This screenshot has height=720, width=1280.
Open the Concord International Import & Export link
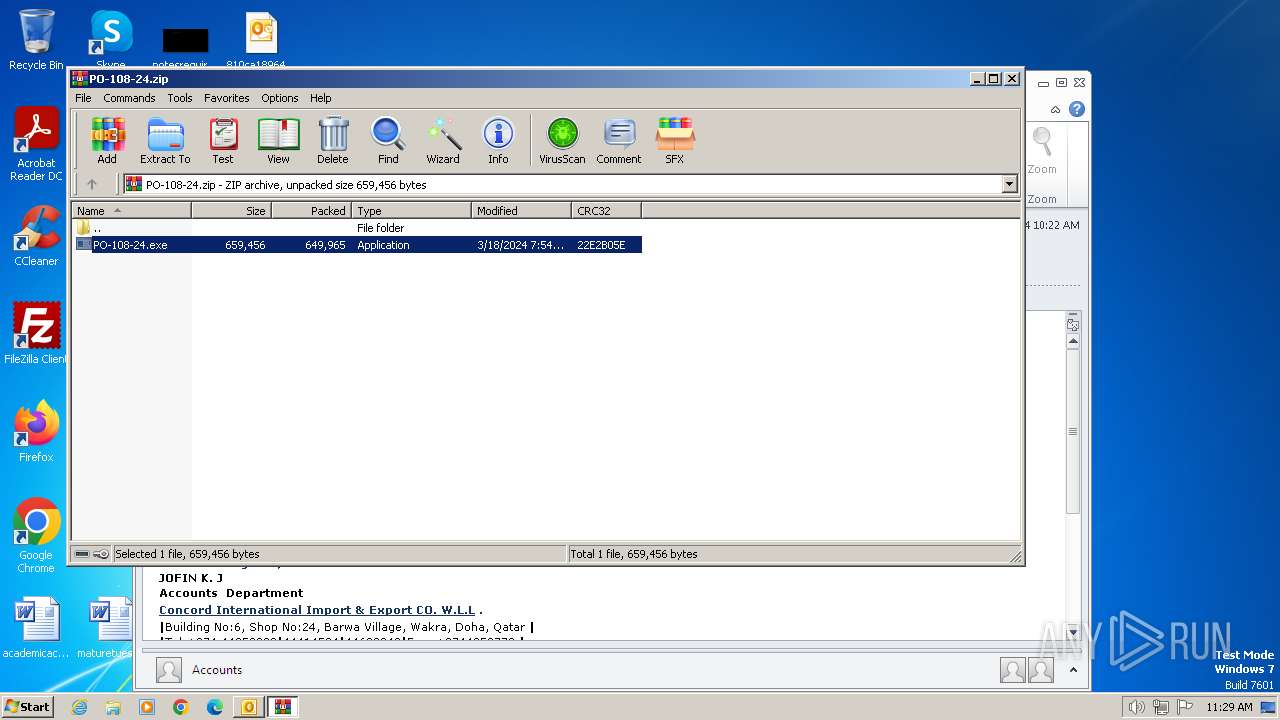coord(317,610)
